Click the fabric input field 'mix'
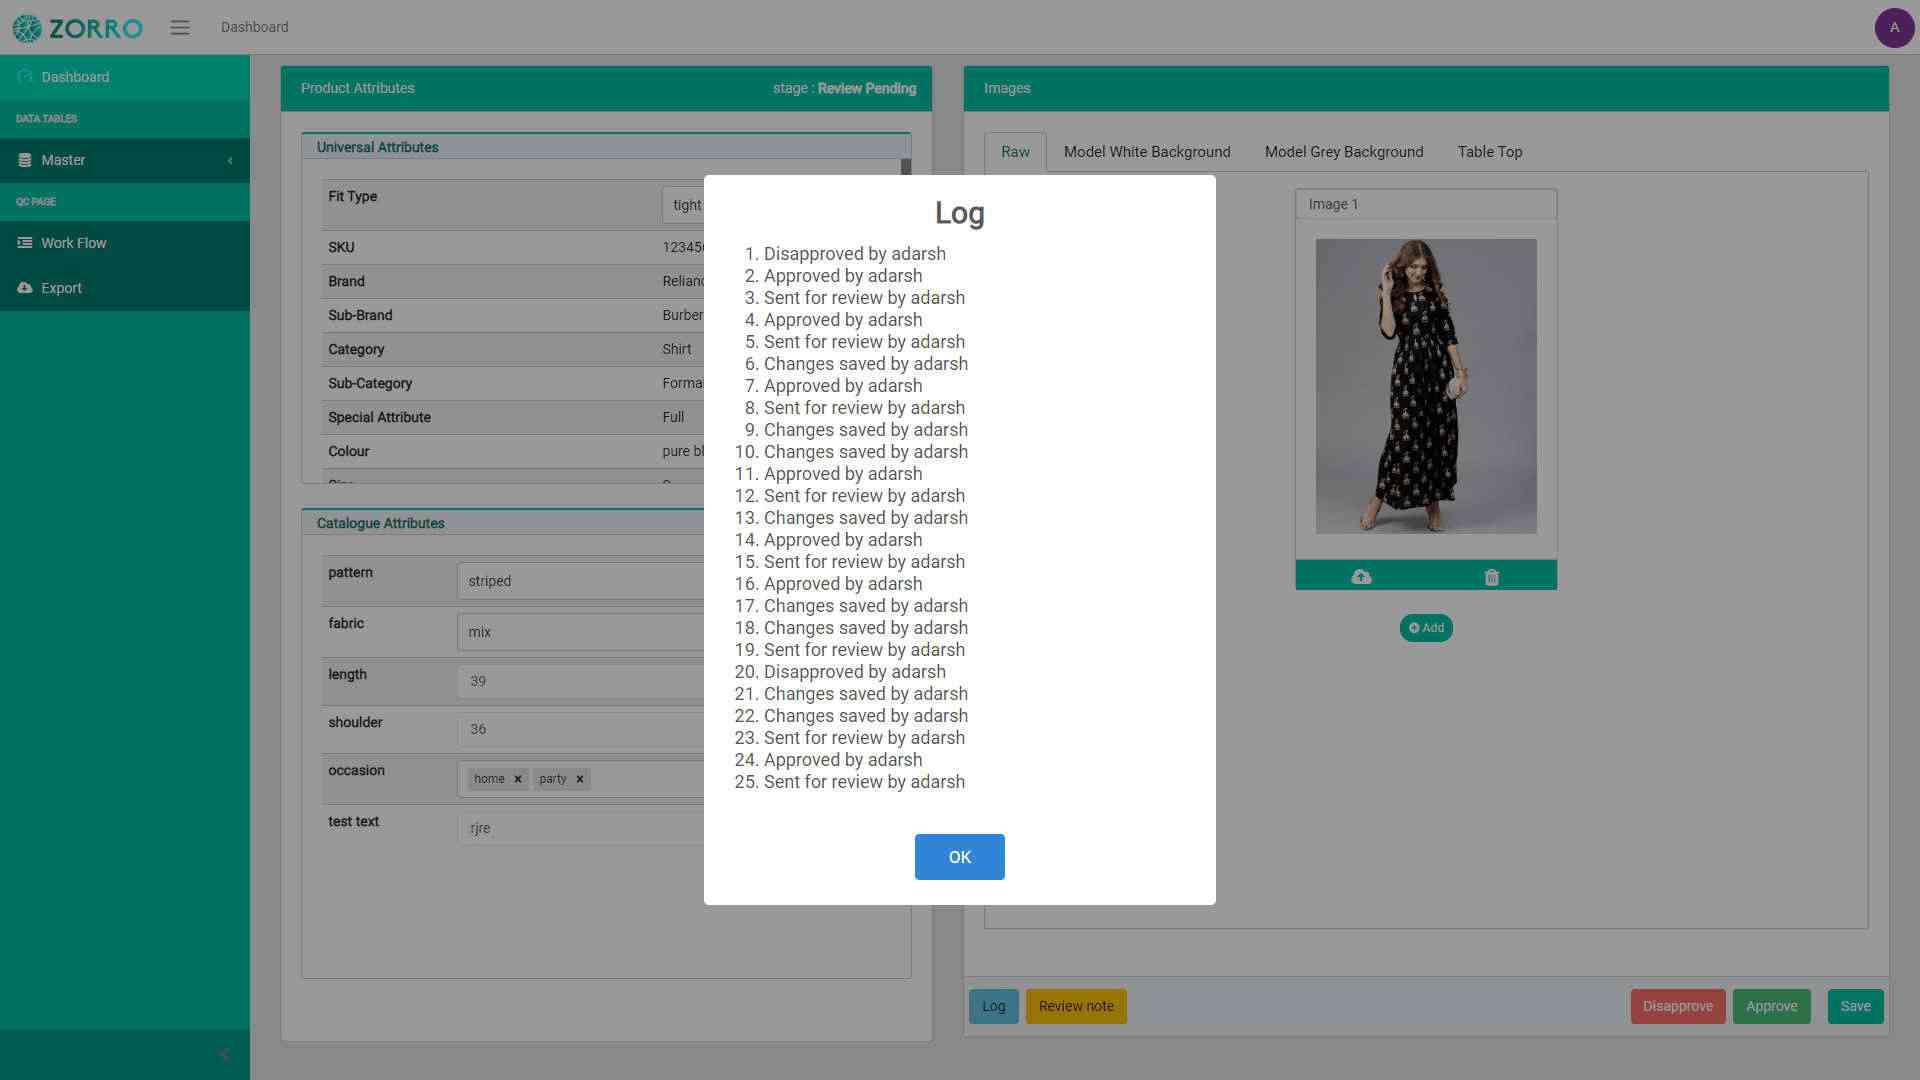The height and width of the screenshot is (1080, 1920). (581, 632)
